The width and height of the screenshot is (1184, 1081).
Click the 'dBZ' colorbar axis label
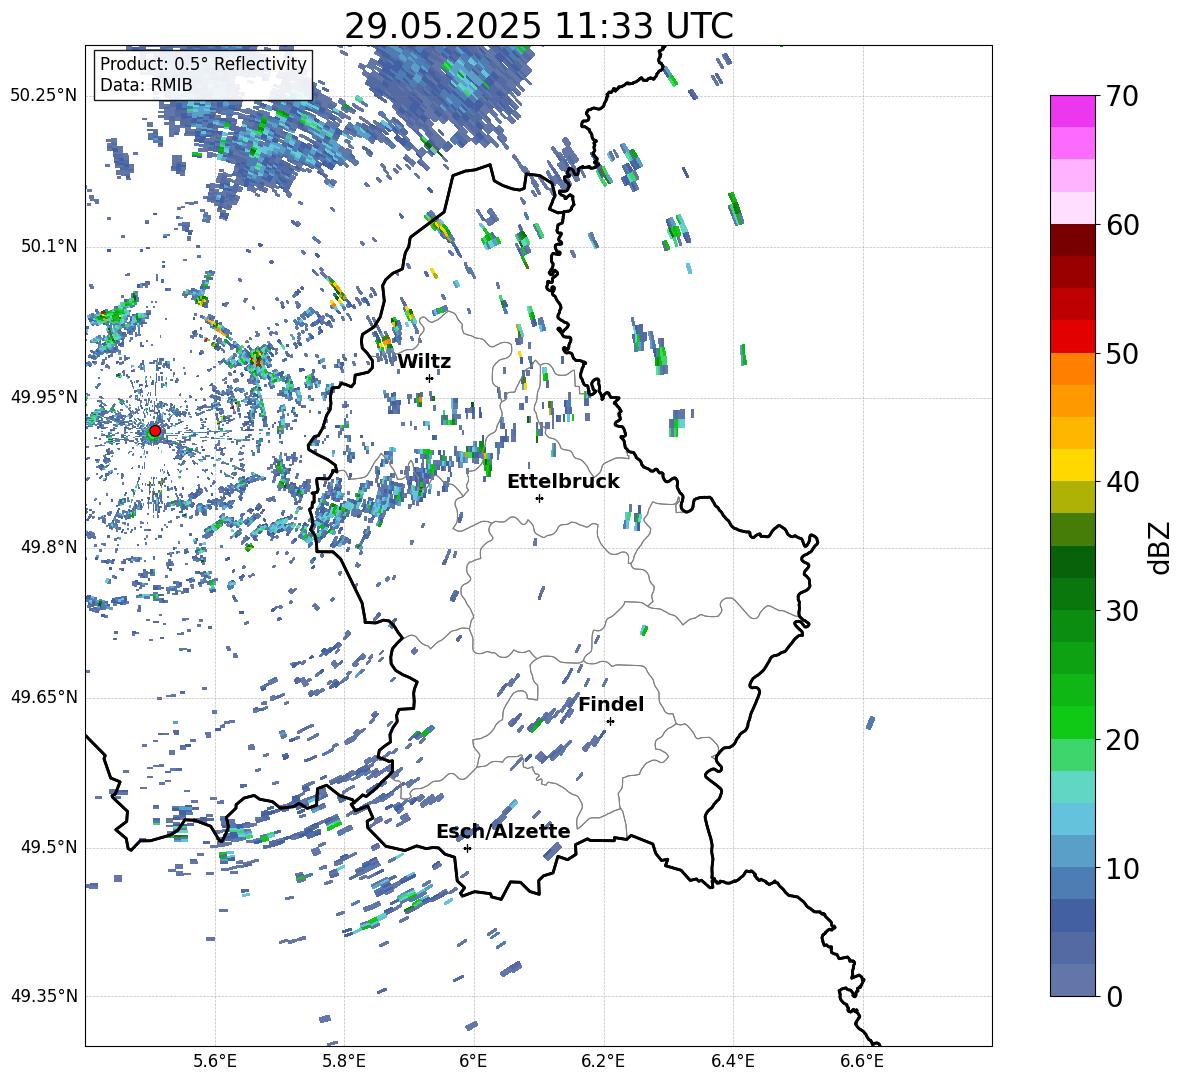pos(1161,547)
